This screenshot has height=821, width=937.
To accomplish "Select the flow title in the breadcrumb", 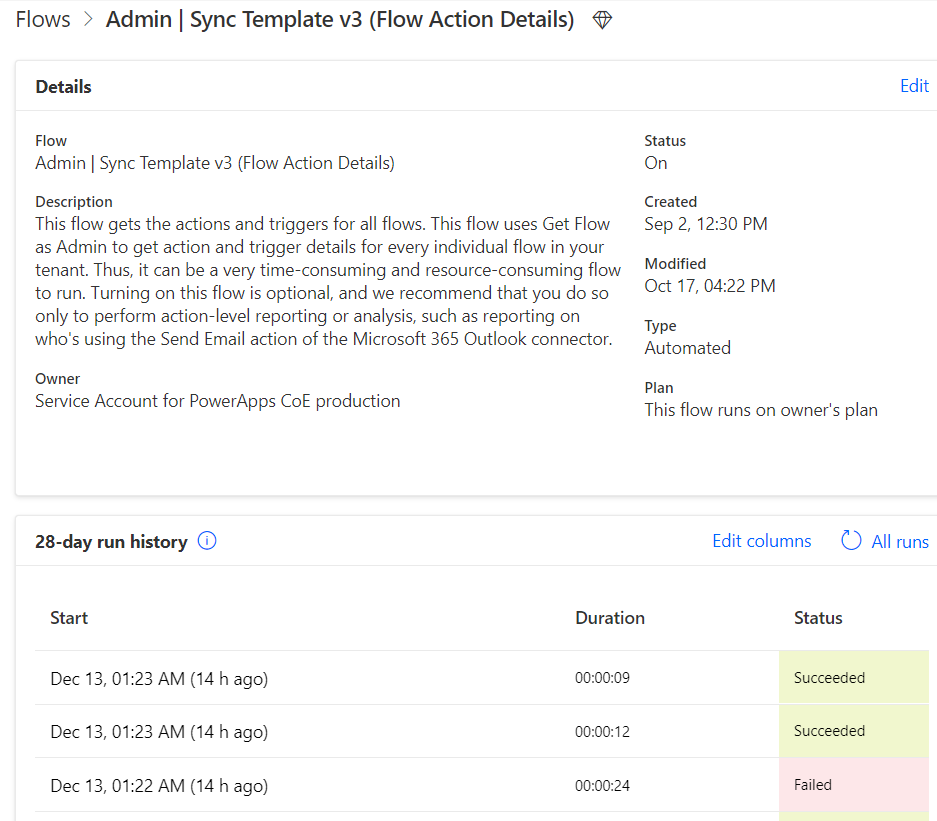I will coord(337,19).
